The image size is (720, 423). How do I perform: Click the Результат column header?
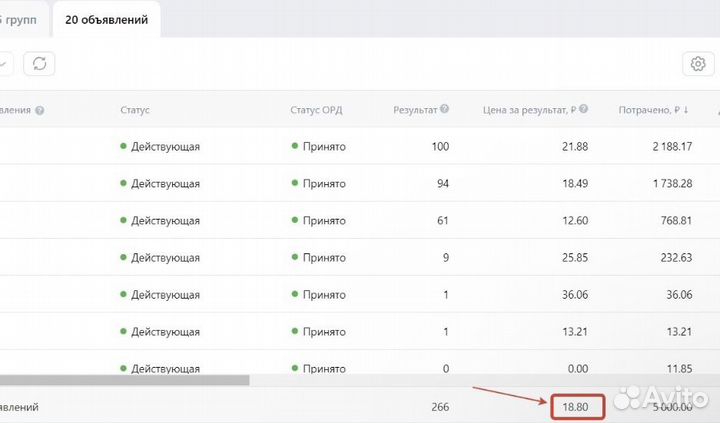[415, 110]
